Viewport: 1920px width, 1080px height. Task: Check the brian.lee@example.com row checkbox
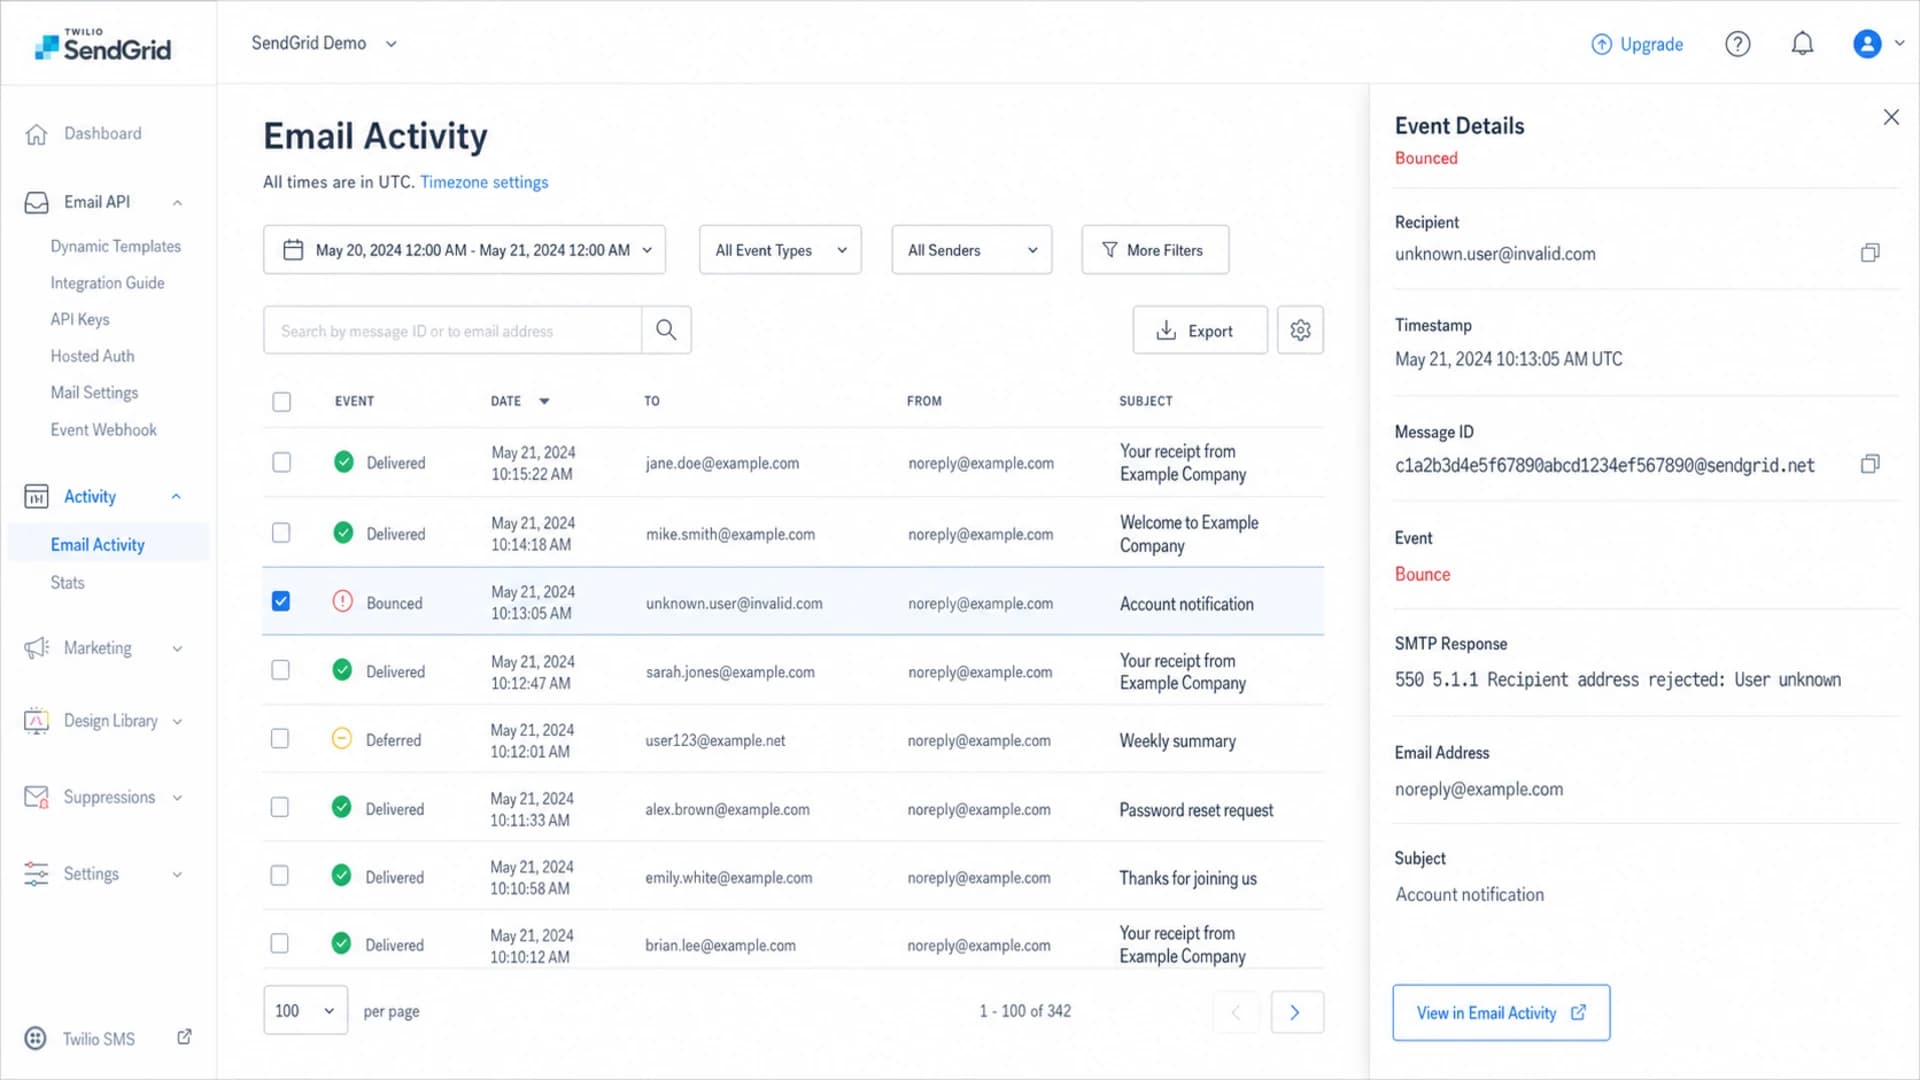point(280,944)
